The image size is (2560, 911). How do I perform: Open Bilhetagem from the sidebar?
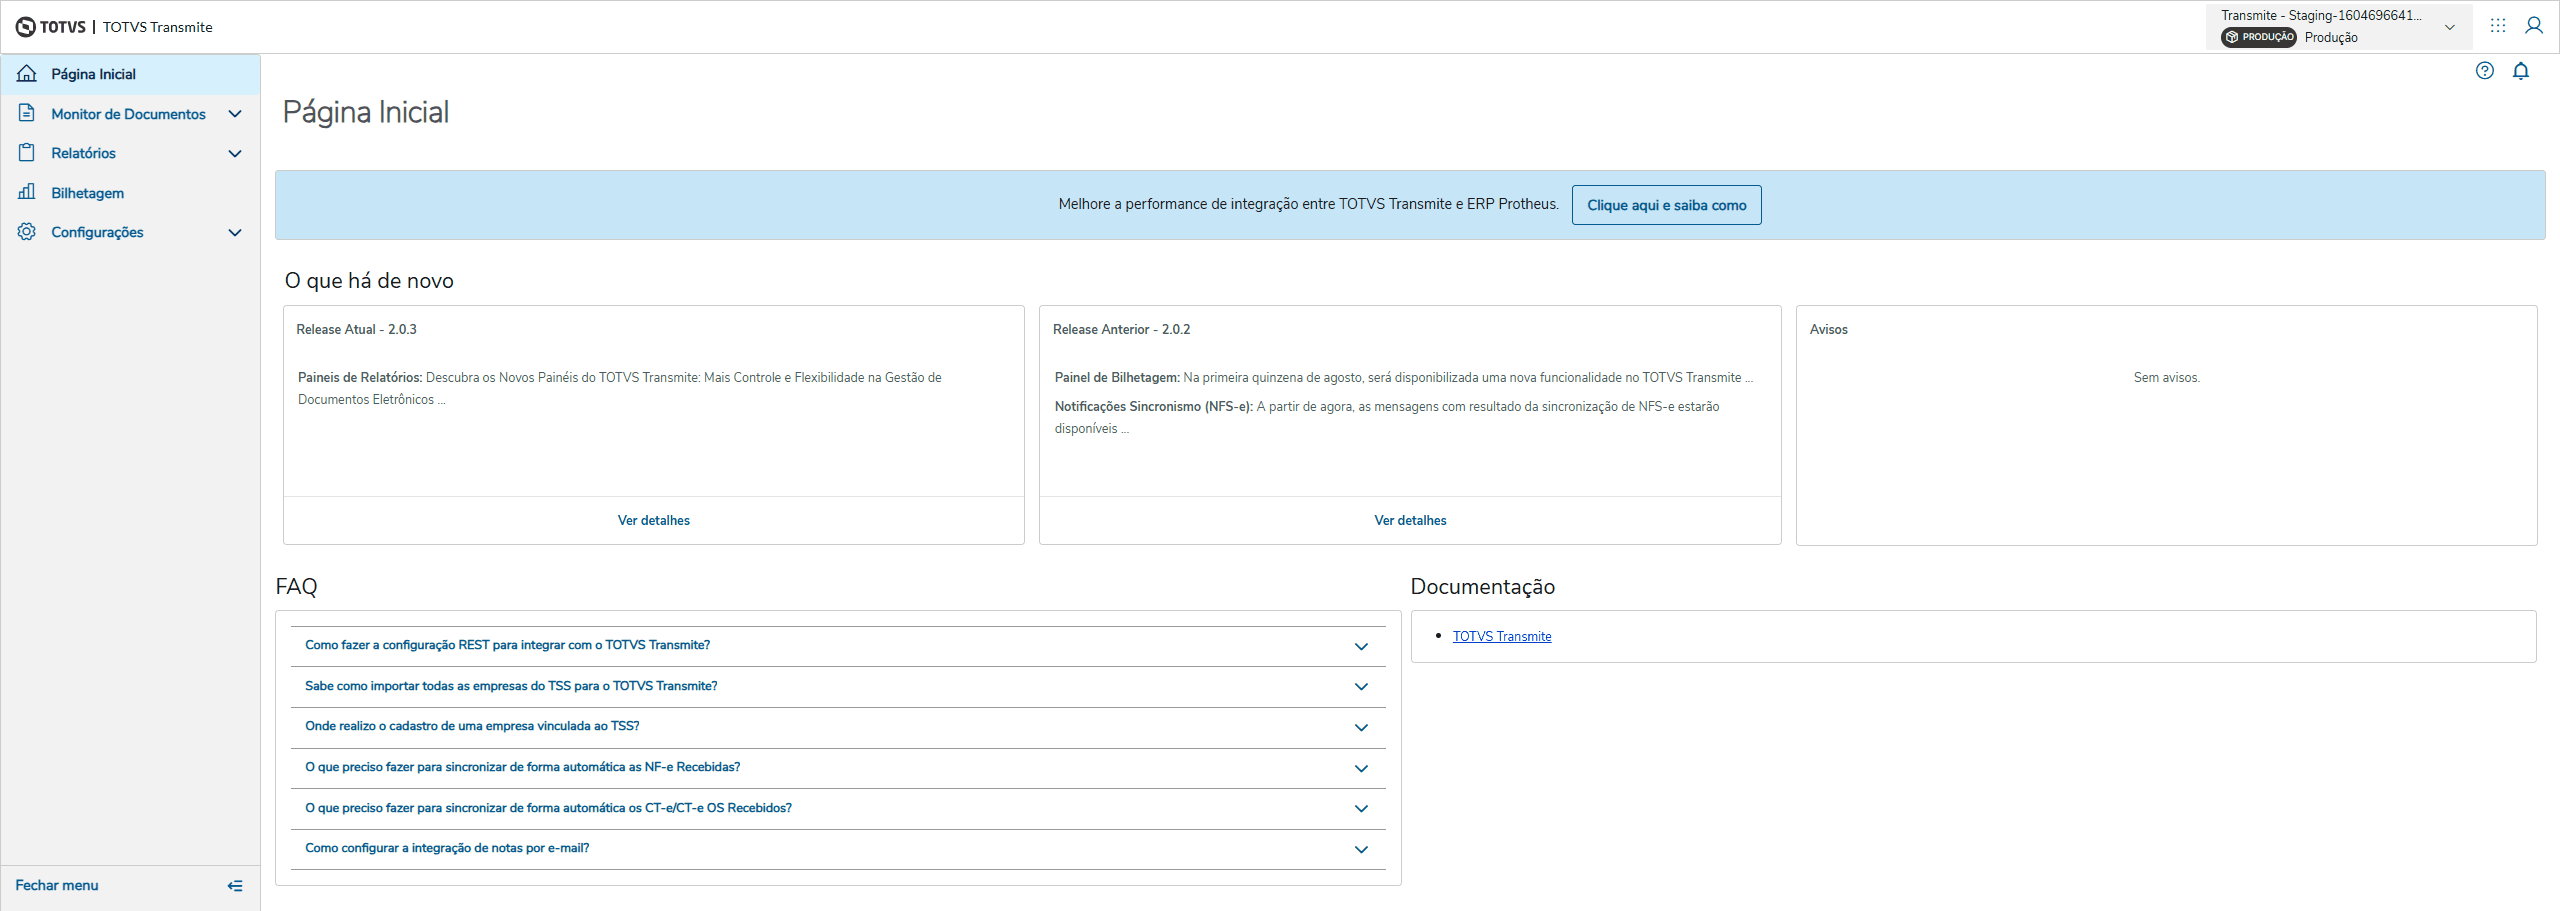click(88, 193)
